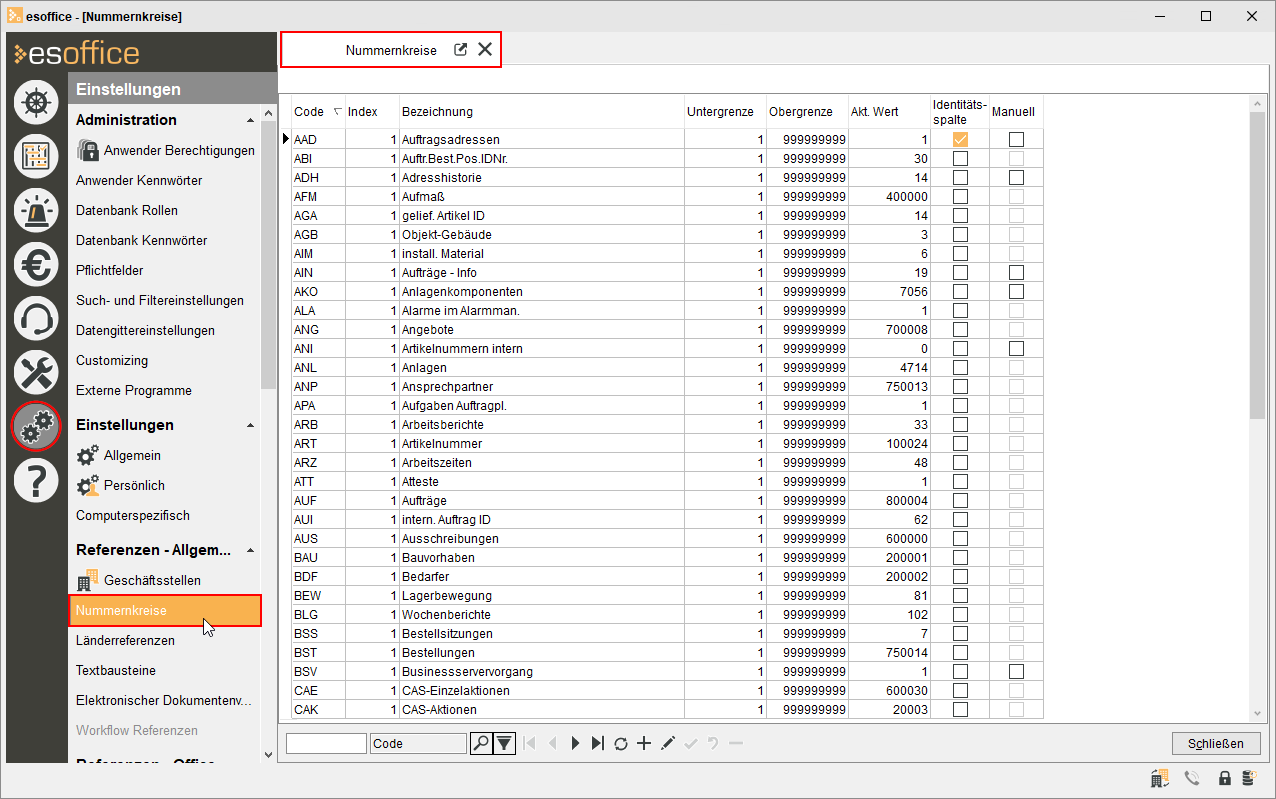Toggle Manuell checkbox for AIN row

(x=1016, y=273)
